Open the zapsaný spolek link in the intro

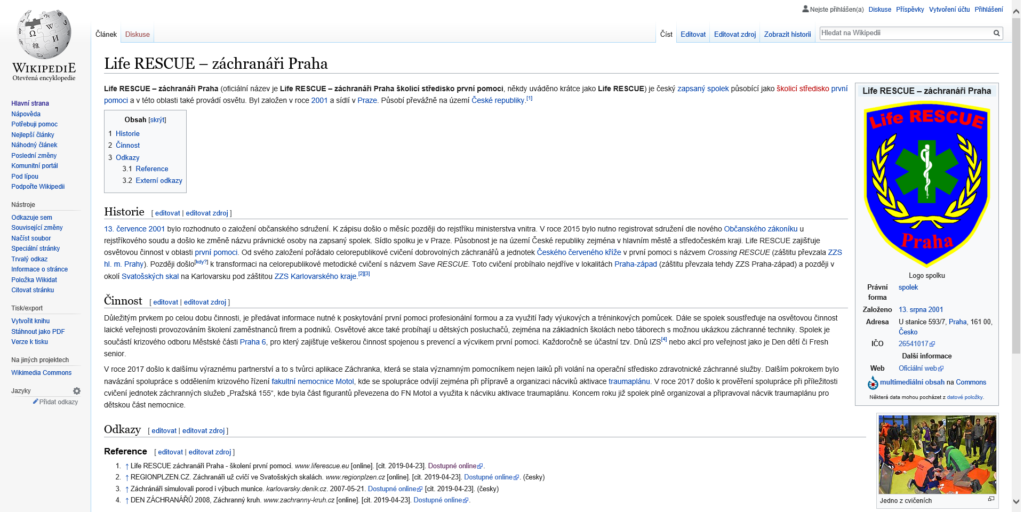click(x=703, y=88)
